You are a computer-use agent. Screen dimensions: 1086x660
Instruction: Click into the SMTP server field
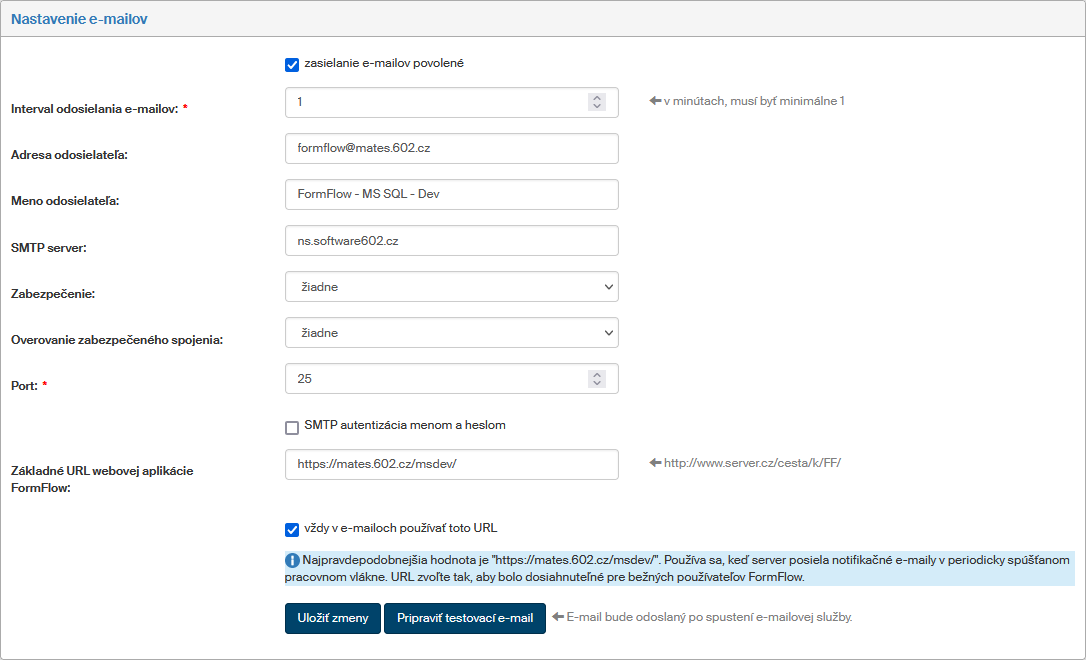451,241
